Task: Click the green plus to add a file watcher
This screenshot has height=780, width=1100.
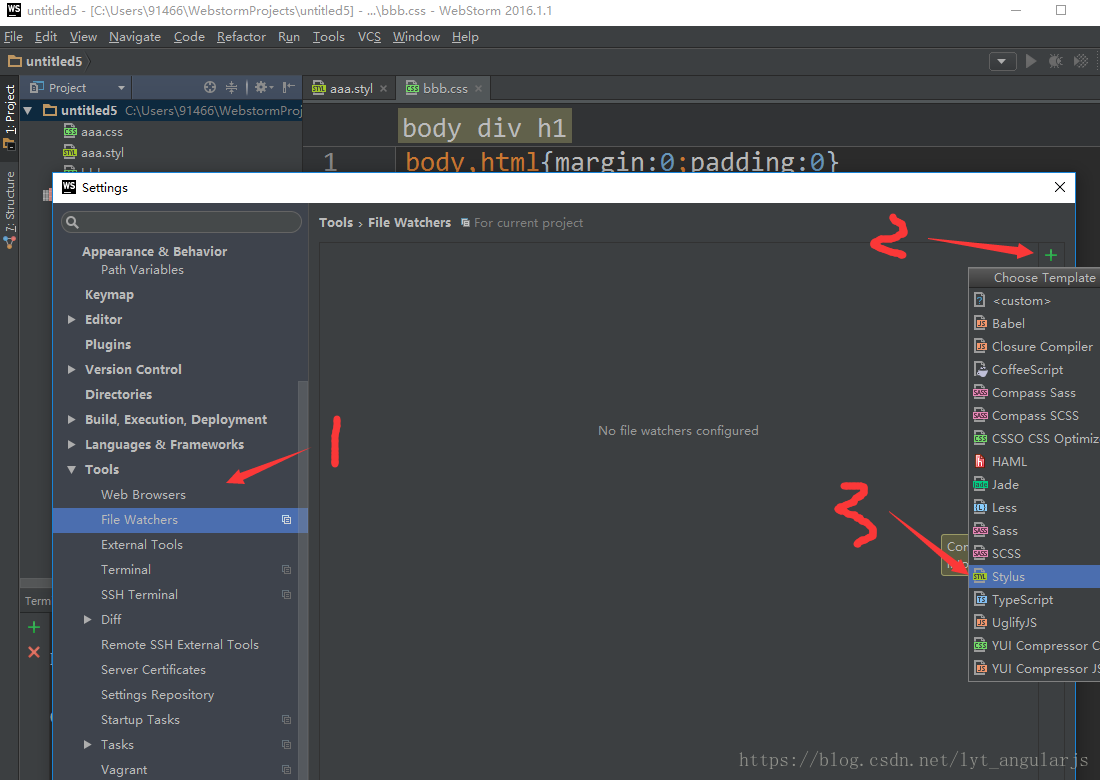Action: [x=1050, y=255]
